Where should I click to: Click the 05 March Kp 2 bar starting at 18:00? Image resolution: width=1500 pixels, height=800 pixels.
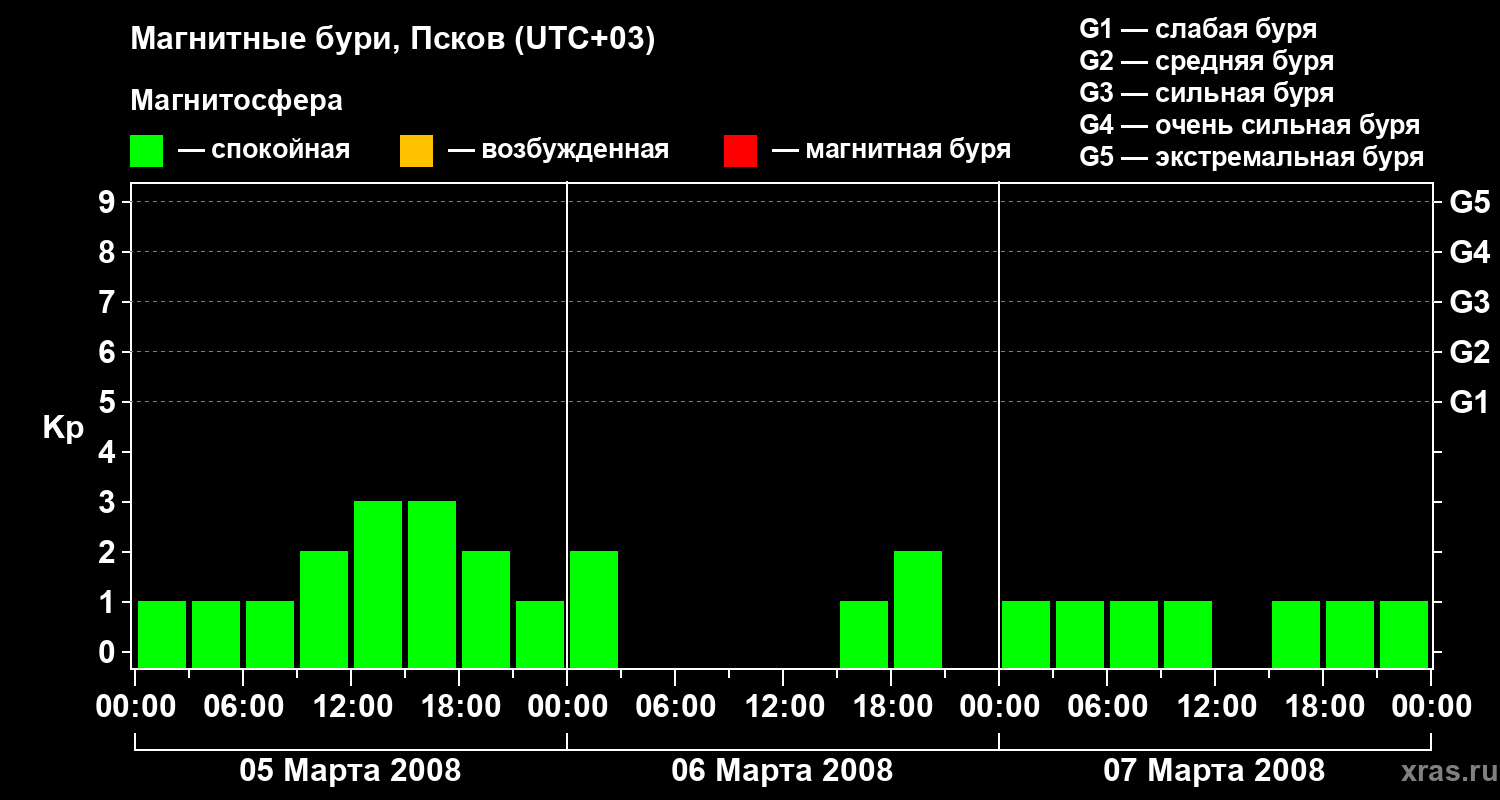click(x=486, y=609)
